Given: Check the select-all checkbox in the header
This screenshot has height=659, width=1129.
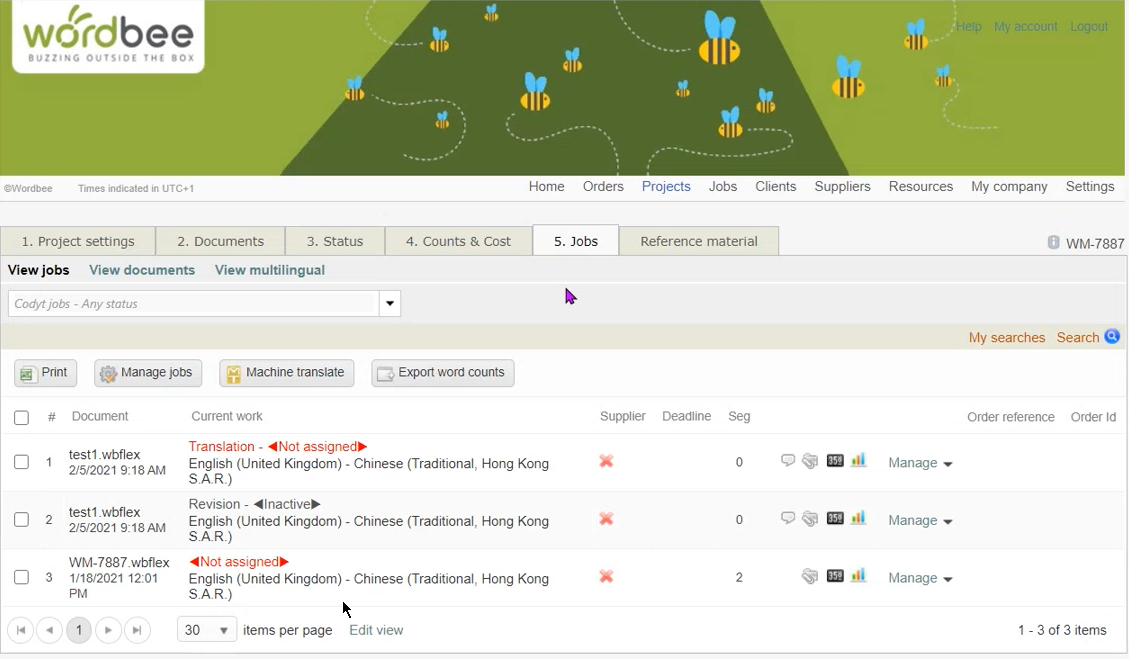Looking at the screenshot, I should 21,417.
